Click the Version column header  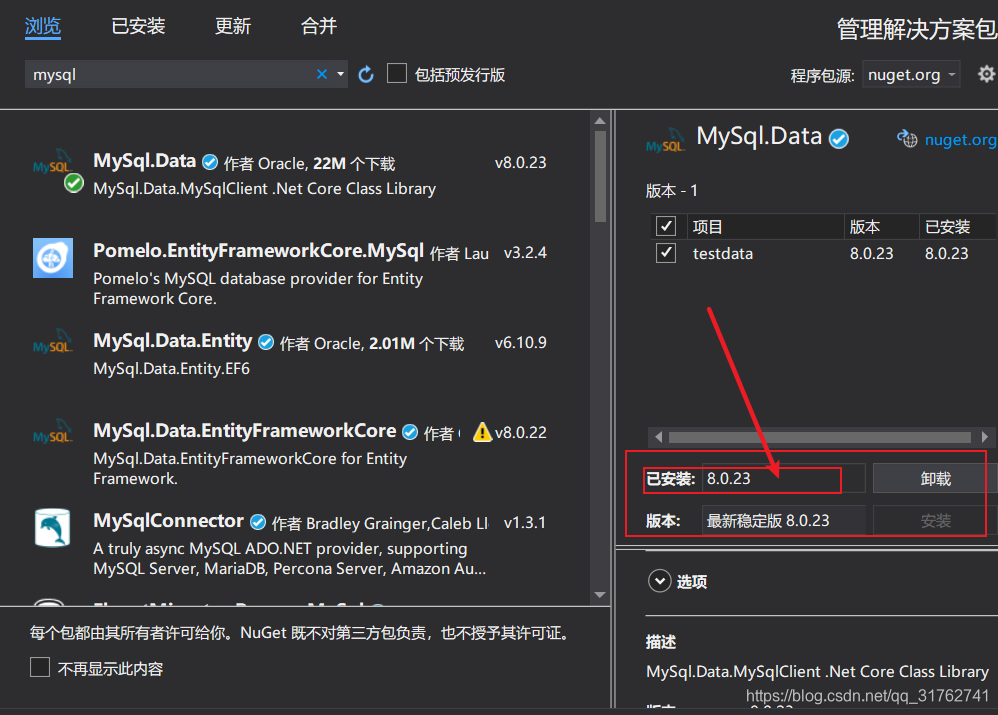coord(882,226)
